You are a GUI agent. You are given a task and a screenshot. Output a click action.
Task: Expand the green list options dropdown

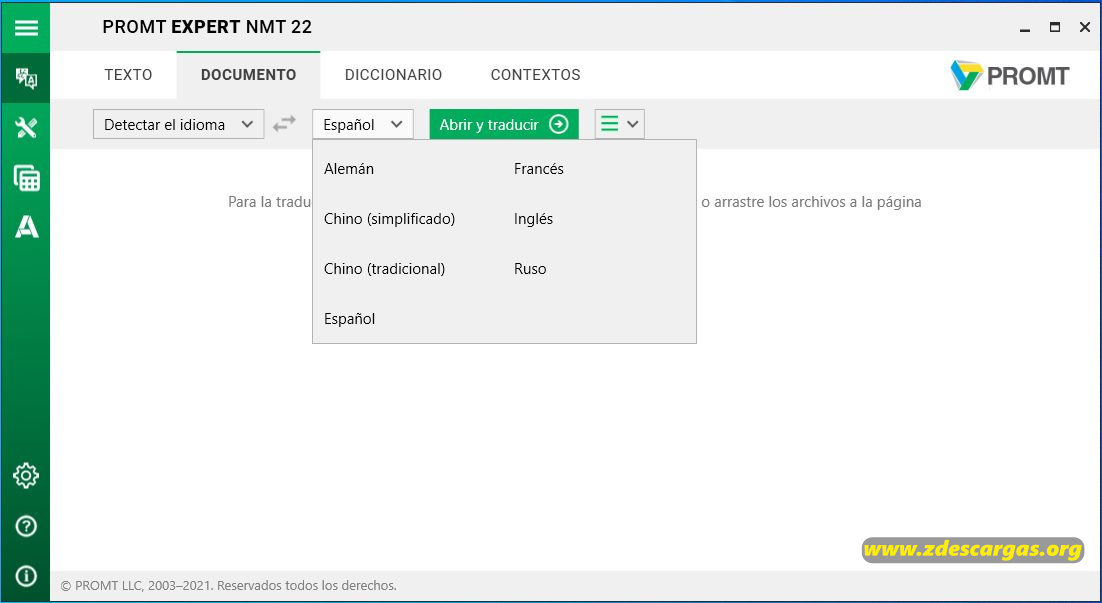point(619,124)
